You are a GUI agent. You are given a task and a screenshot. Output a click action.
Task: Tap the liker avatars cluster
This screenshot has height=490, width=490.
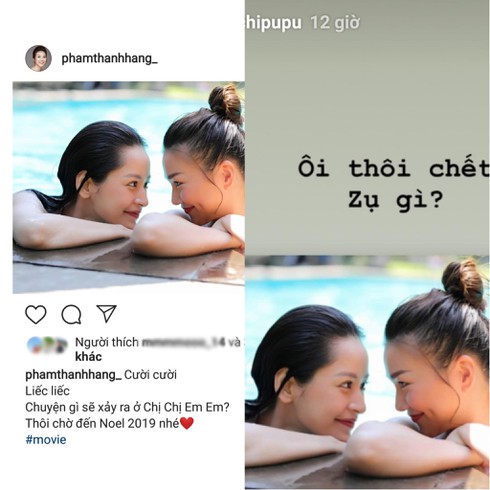point(47,345)
